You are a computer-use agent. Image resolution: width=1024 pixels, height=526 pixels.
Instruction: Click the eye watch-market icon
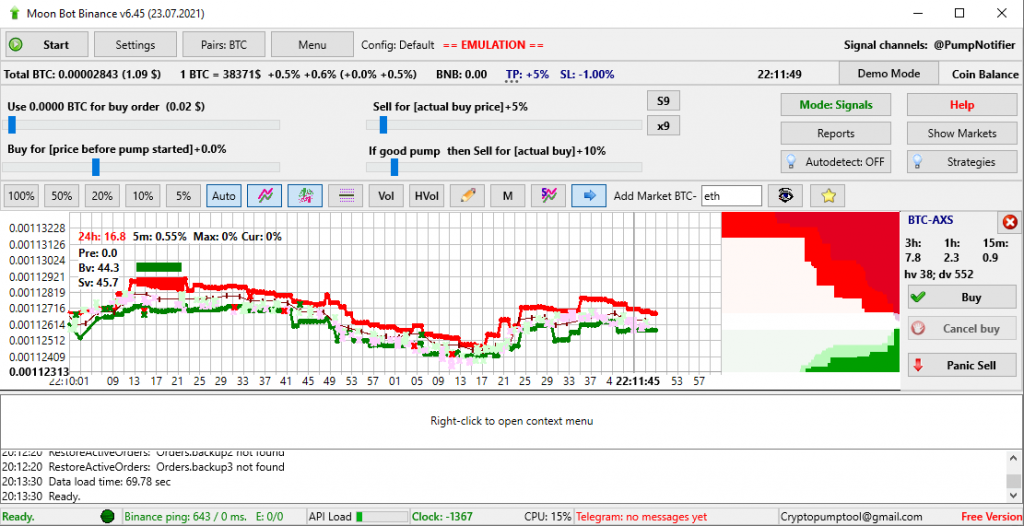[786, 195]
